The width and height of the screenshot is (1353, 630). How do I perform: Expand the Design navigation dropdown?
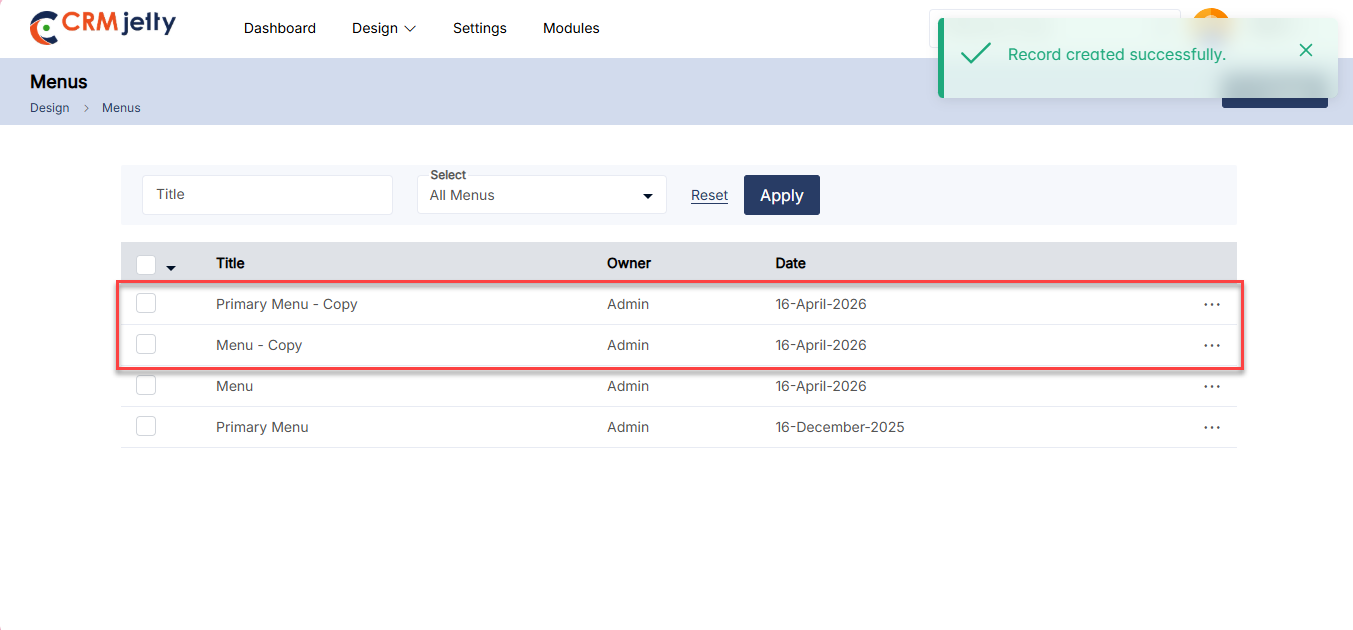383,28
